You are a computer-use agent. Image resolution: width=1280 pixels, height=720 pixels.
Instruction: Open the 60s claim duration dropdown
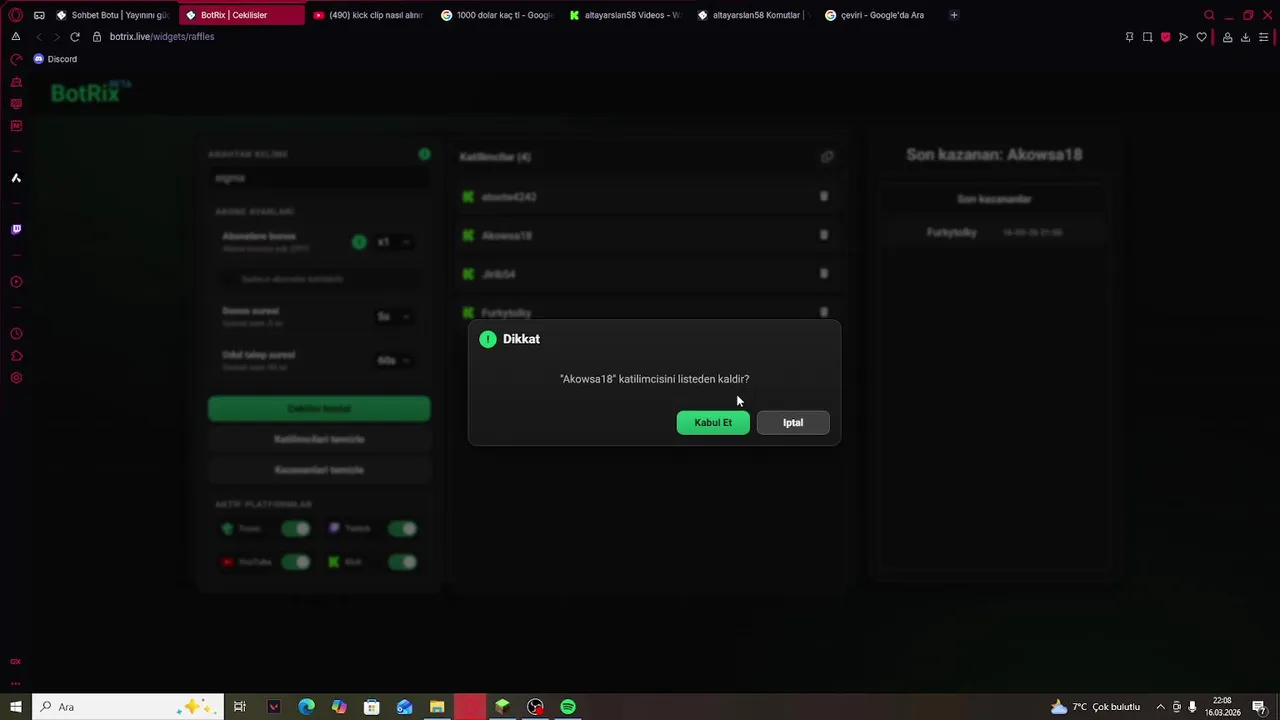pos(393,360)
